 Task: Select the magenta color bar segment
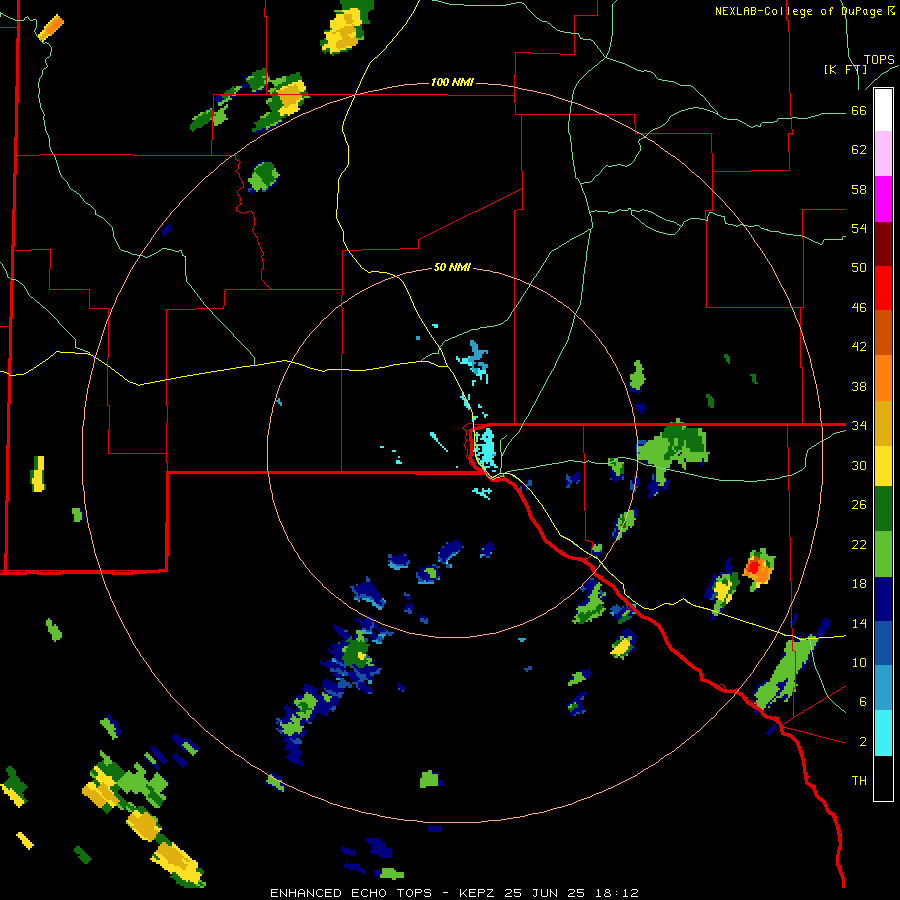coord(883,199)
